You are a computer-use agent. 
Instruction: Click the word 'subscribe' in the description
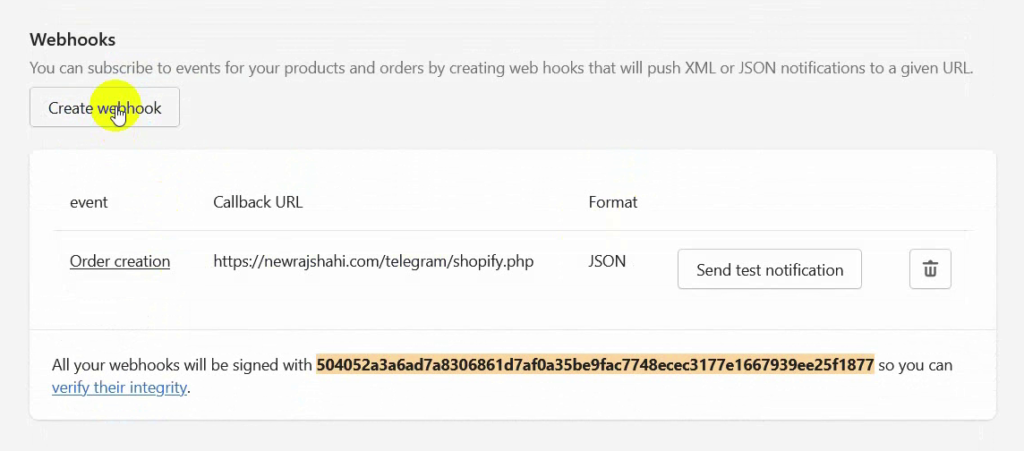click(119, 68)
